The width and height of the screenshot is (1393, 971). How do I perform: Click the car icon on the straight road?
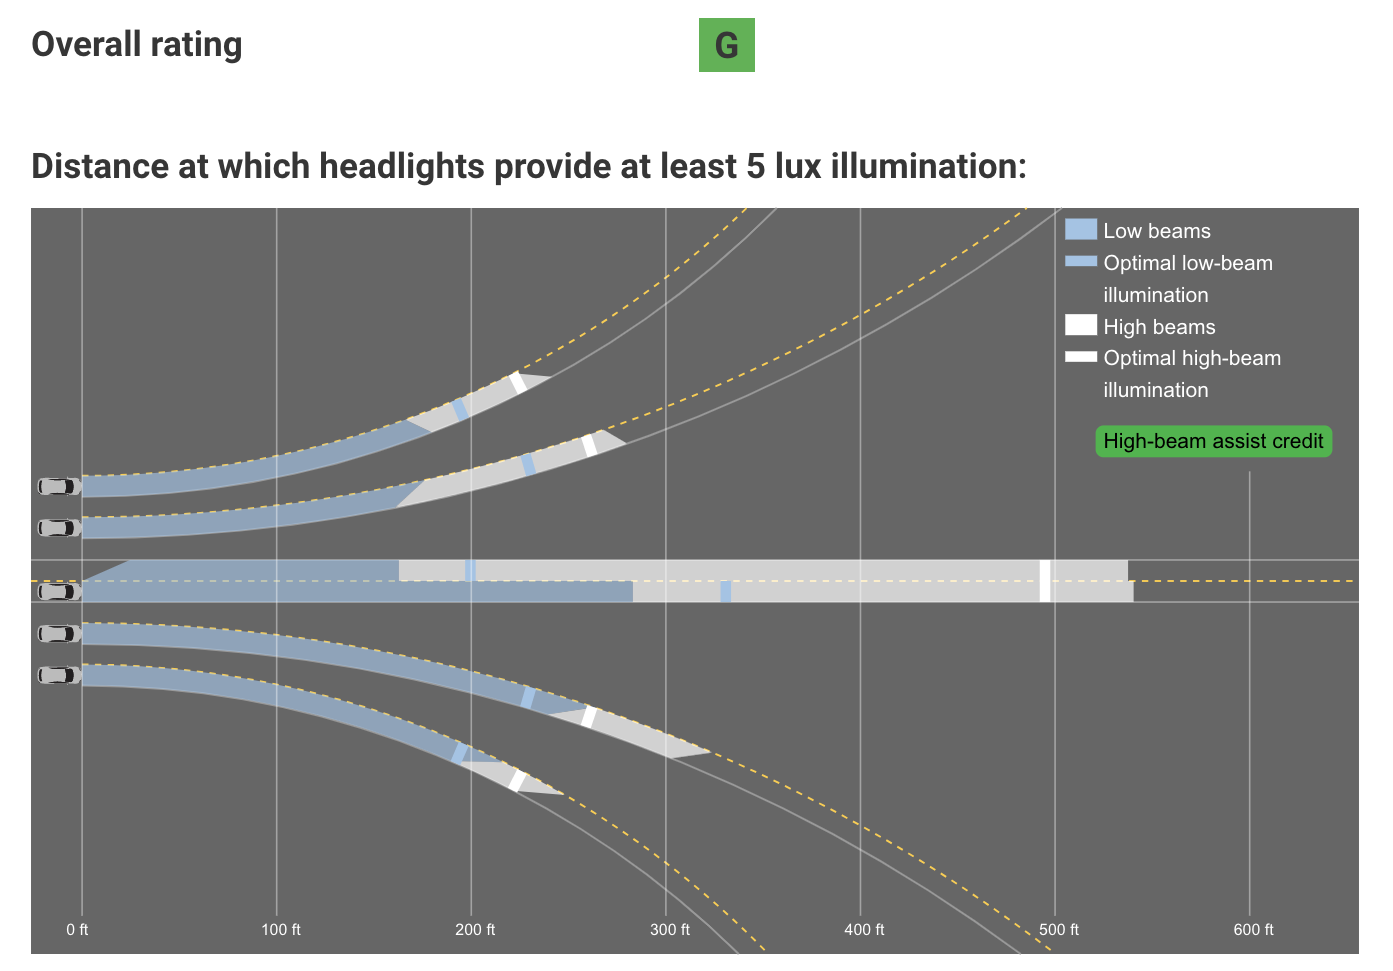(x=59, y=592)
